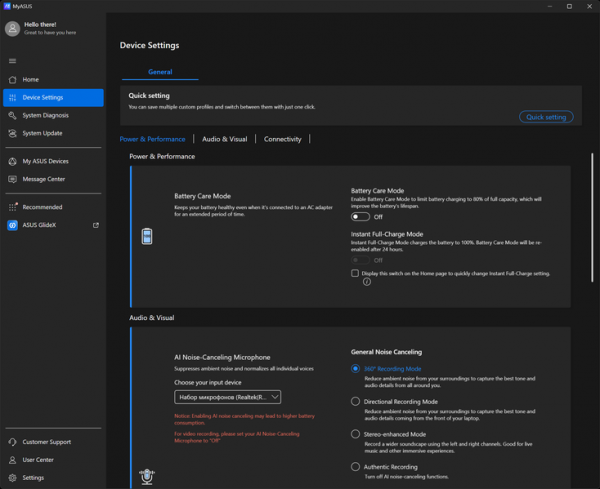
Task: Select Stereo-enhanced Mode option
Action: coord(355,434)
